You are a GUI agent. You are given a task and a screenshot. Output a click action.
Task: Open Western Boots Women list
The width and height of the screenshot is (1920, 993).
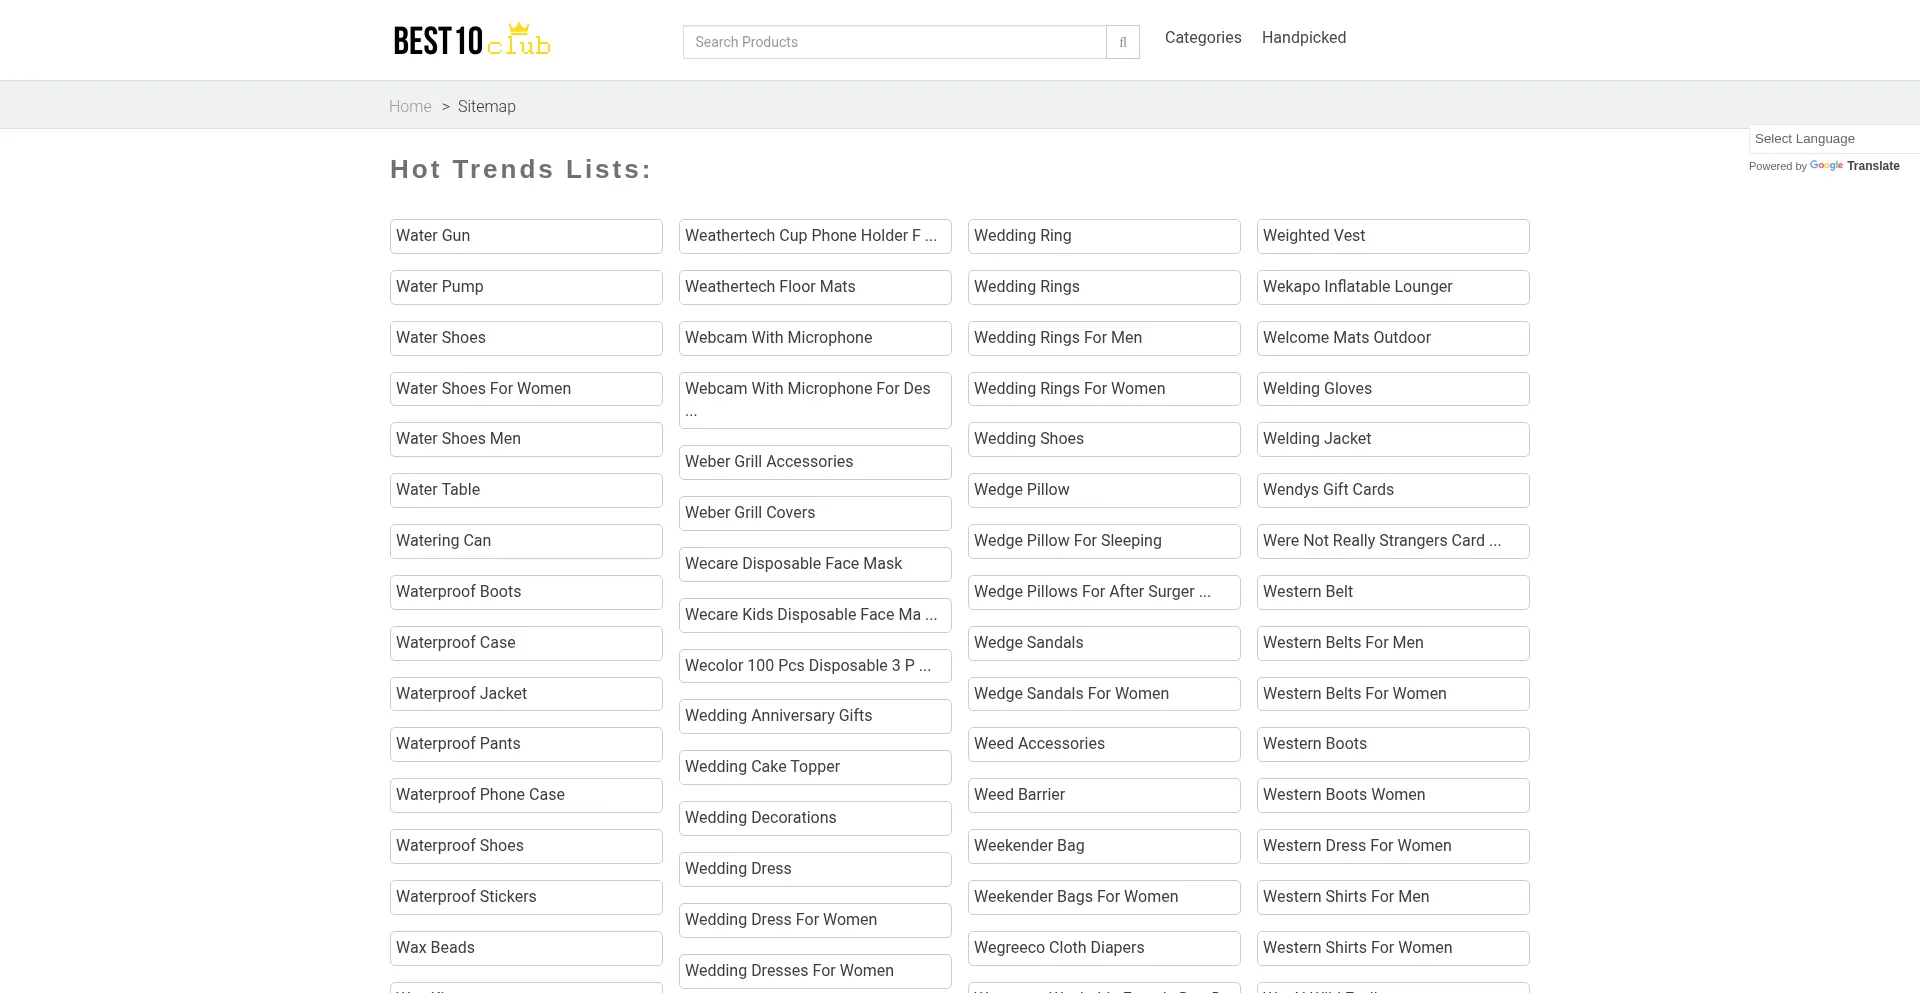pos(1393,795)
